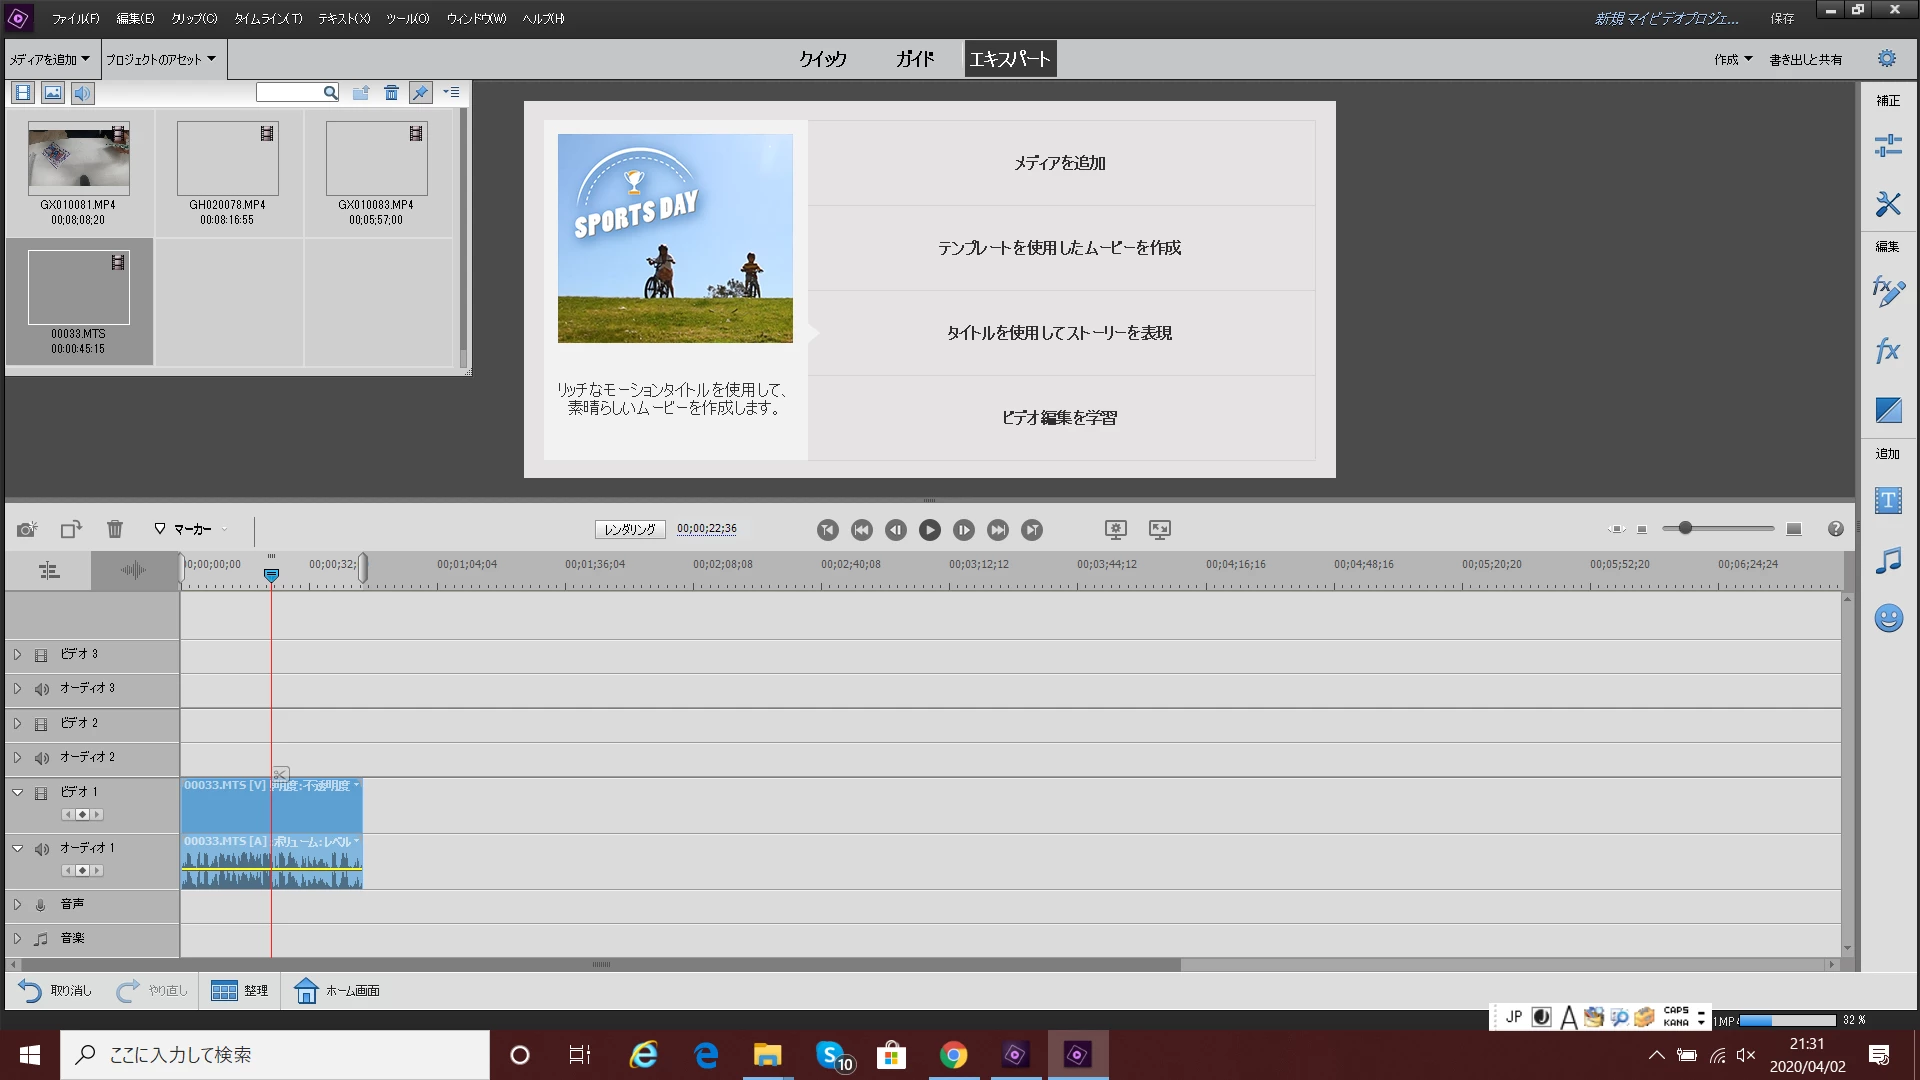Click テンプレートを使用したムービーを作成 link
This screenshot has height=1080, width=1920.
pos(1059,248)
